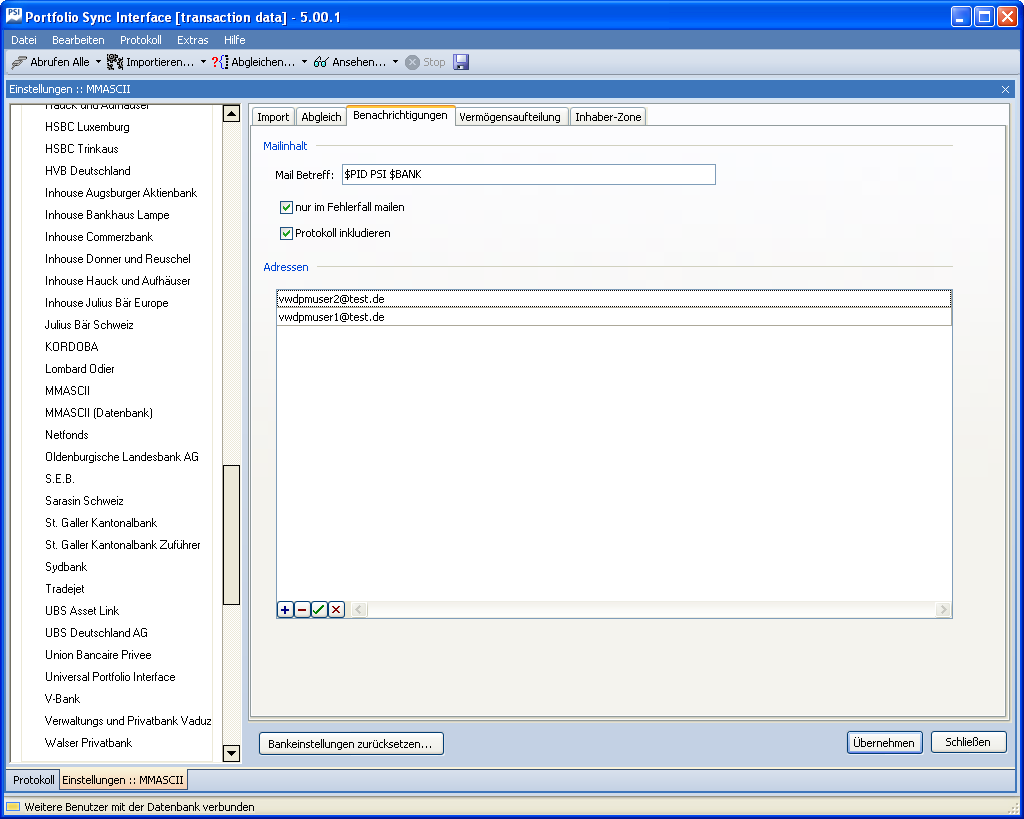Switch to the Protokoll bottom tab

pos(34,780)
